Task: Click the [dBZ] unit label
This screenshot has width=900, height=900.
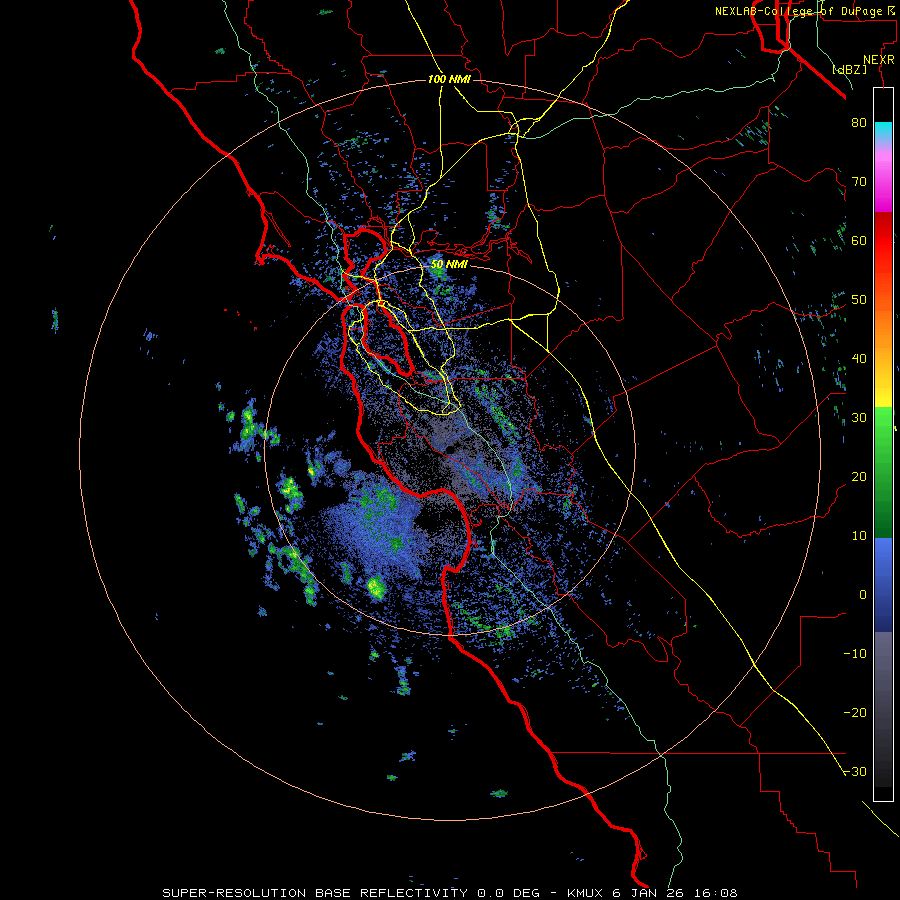Action: (x=850, y=69)
